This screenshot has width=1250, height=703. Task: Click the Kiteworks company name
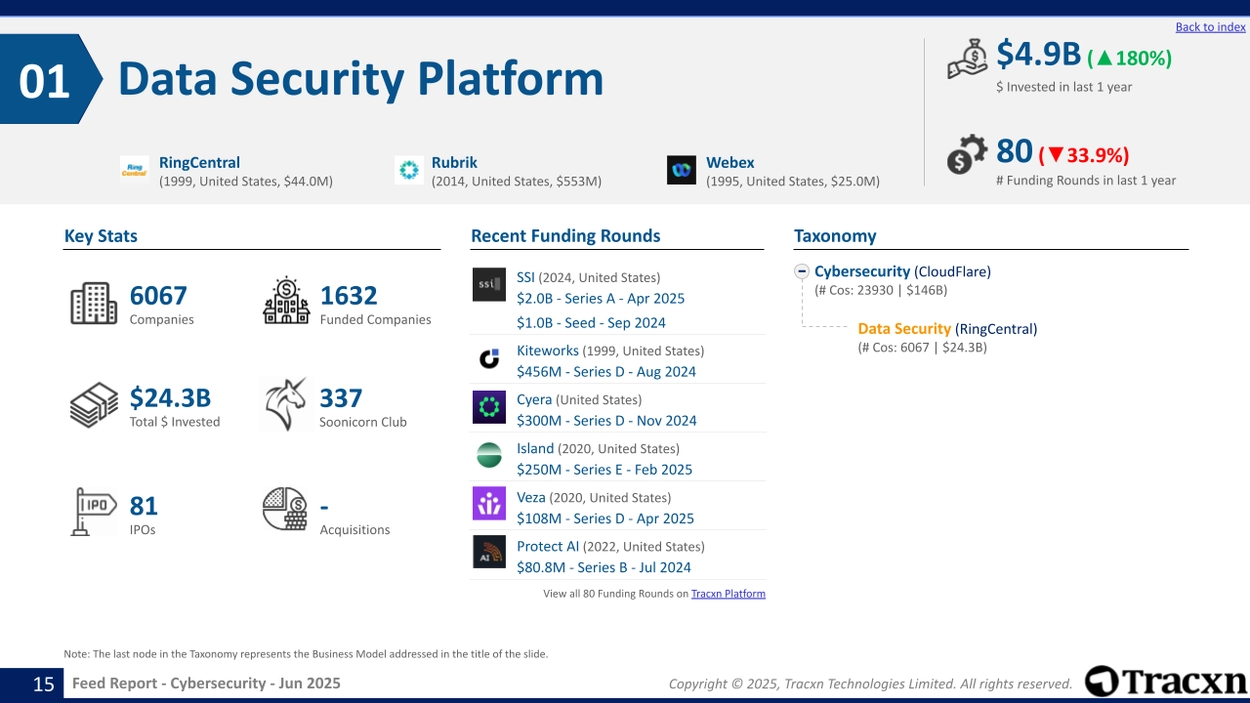(x=548, y=350)
